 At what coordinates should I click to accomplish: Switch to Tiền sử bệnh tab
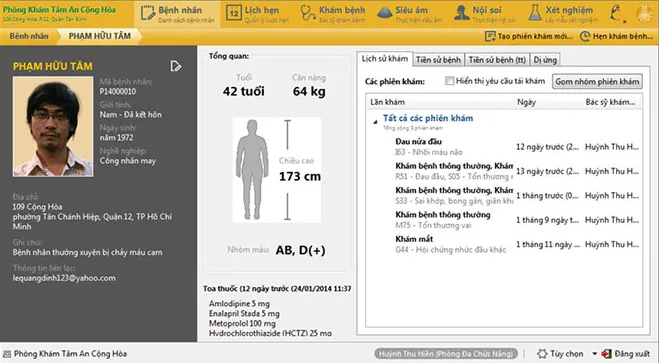pyautogui.click(x=438, y=60)
